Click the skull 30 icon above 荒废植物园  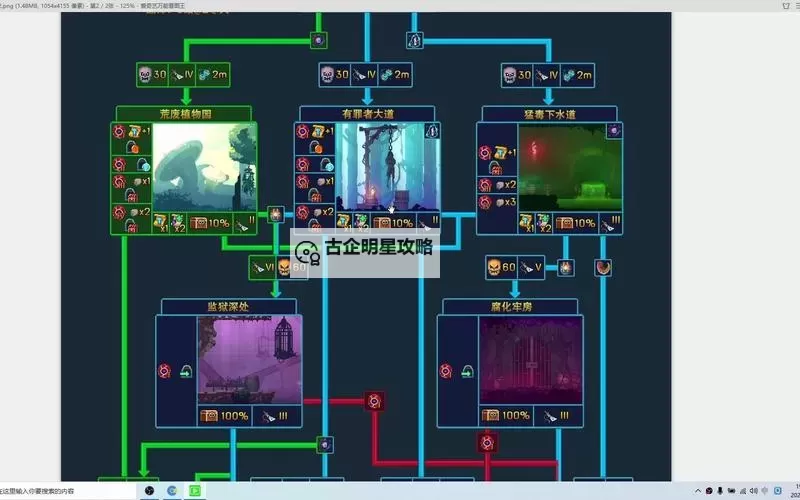pyautogui.click(x=145, y=74)
